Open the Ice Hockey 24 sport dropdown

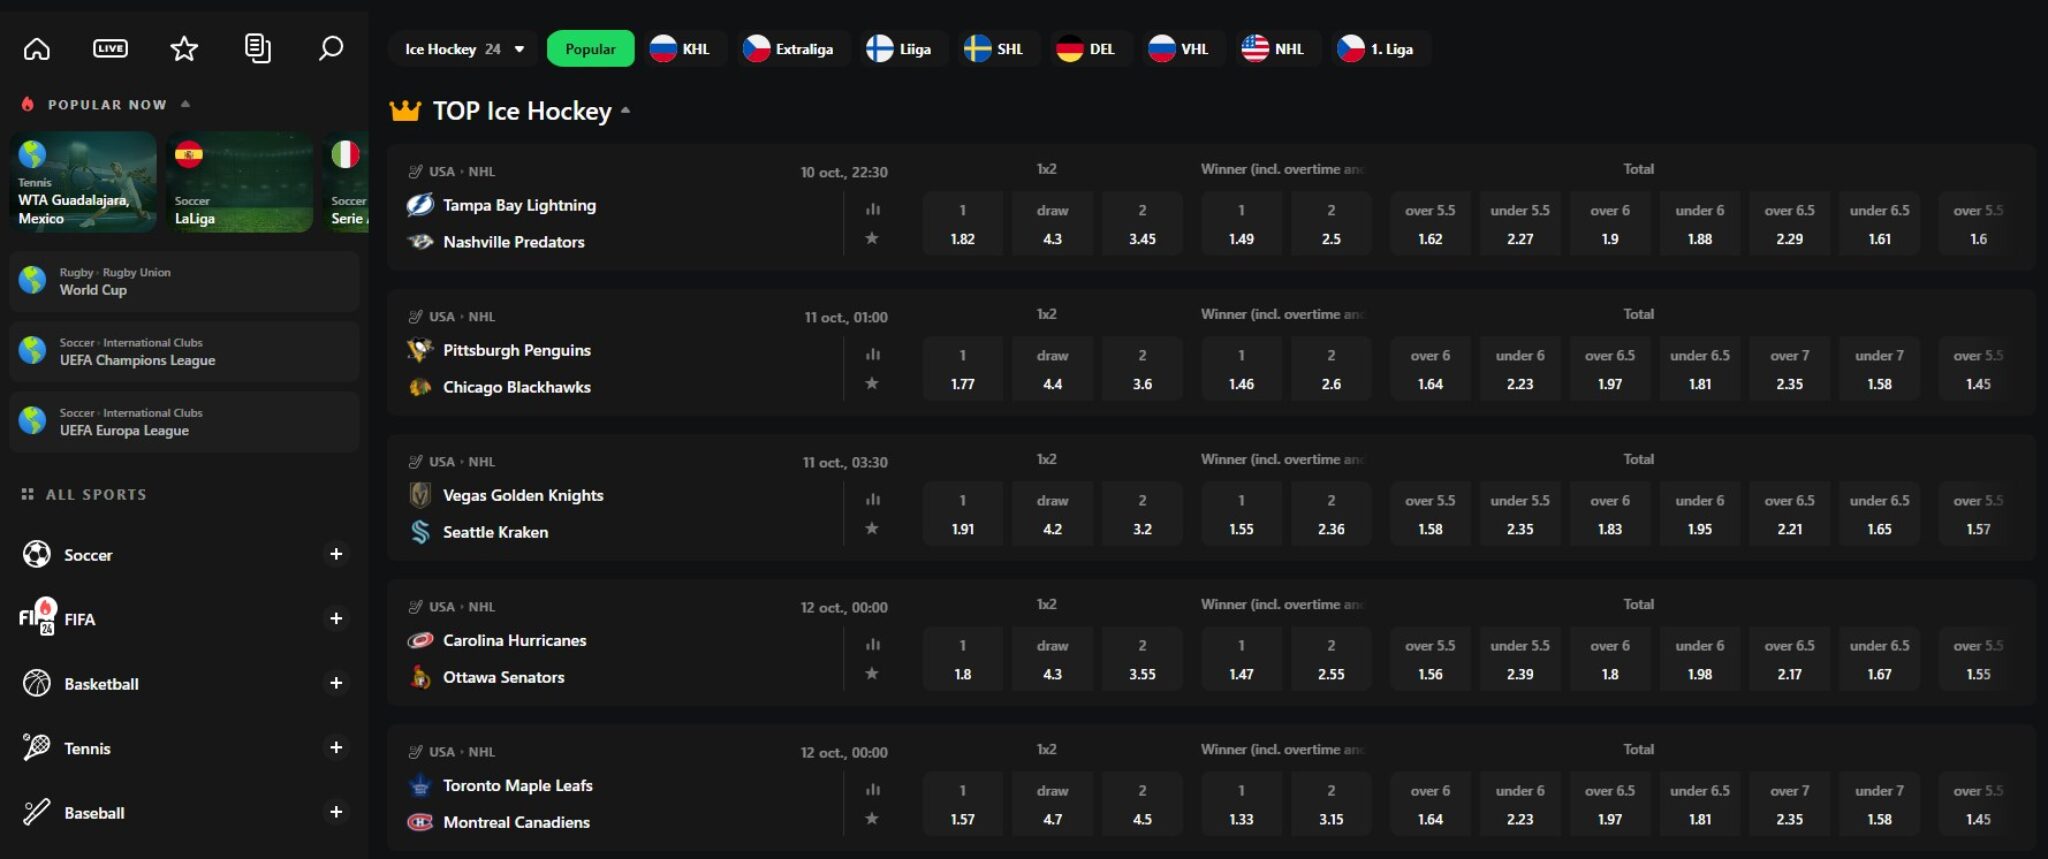(463, 49)
